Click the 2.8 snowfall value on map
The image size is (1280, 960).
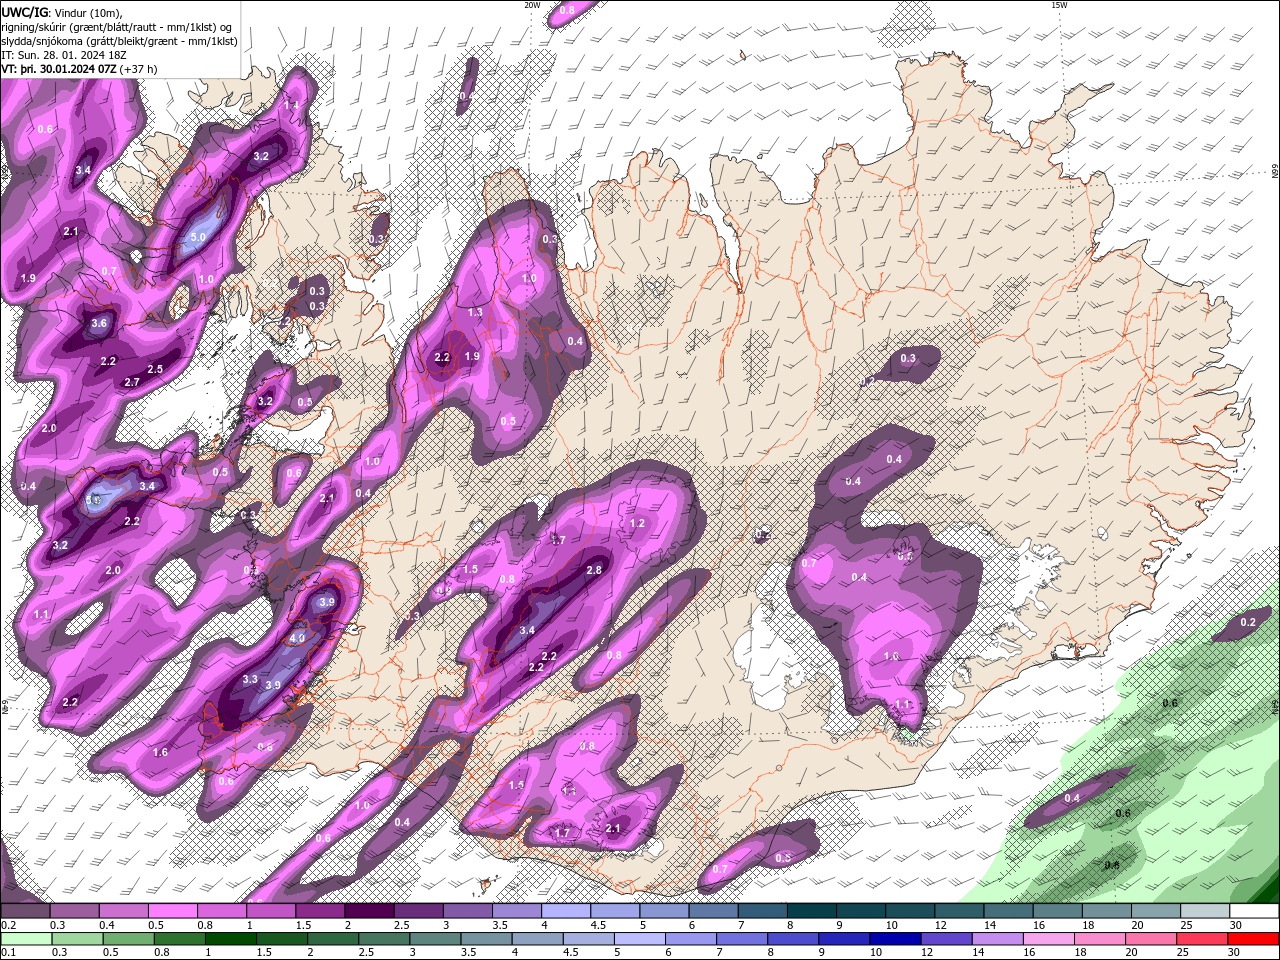[594, 569]
